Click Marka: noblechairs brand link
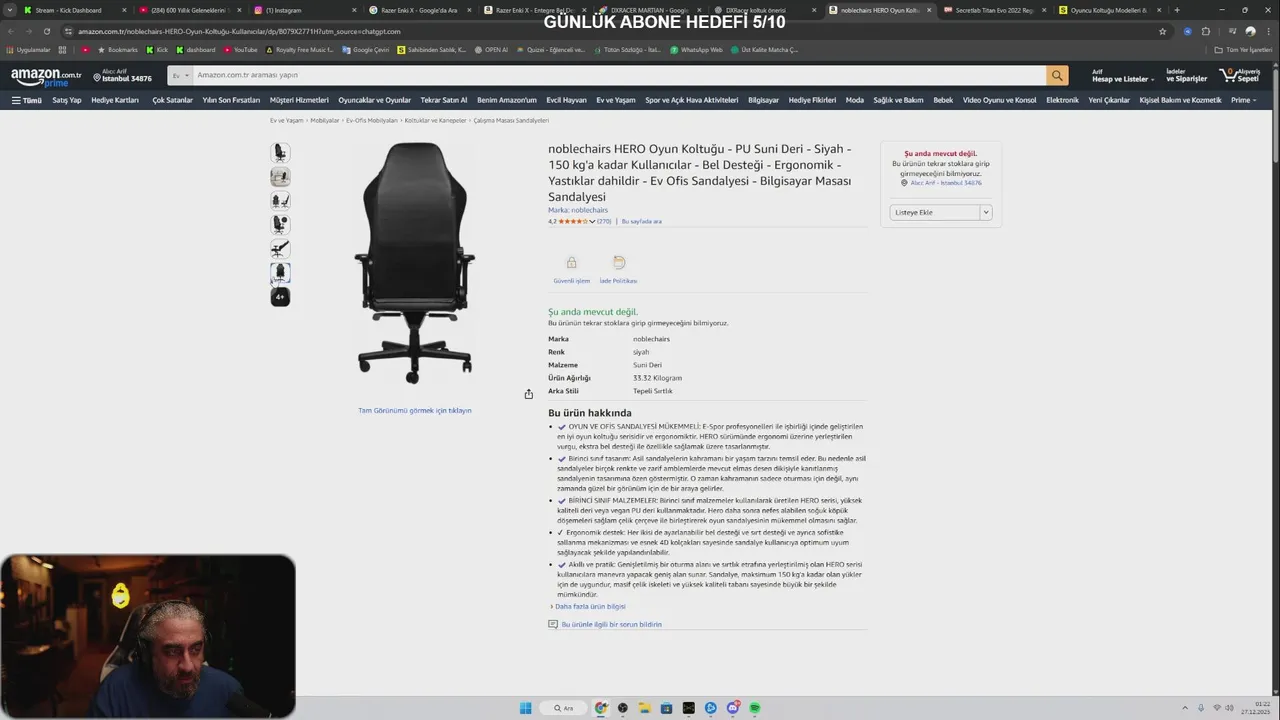 click(x=578, y=210)
